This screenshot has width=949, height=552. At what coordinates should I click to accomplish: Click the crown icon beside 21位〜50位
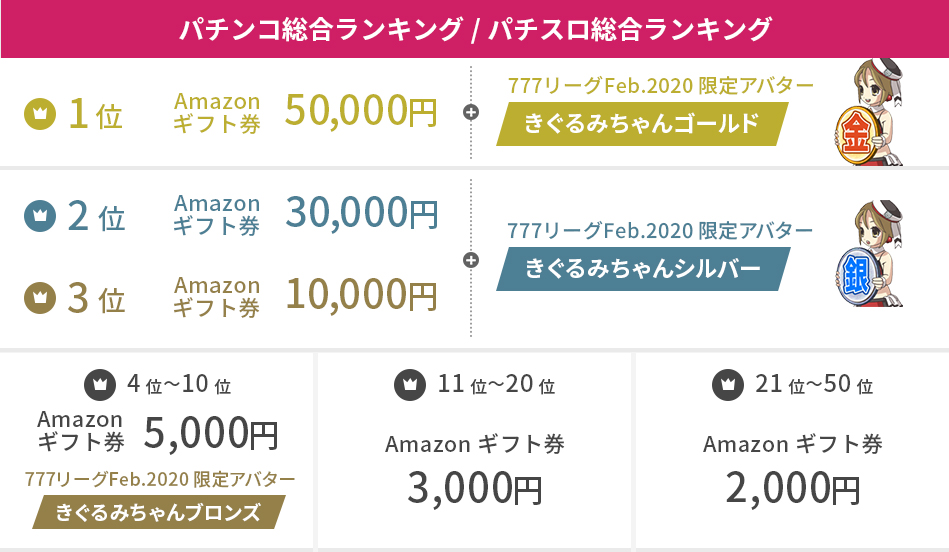(726, 383)
